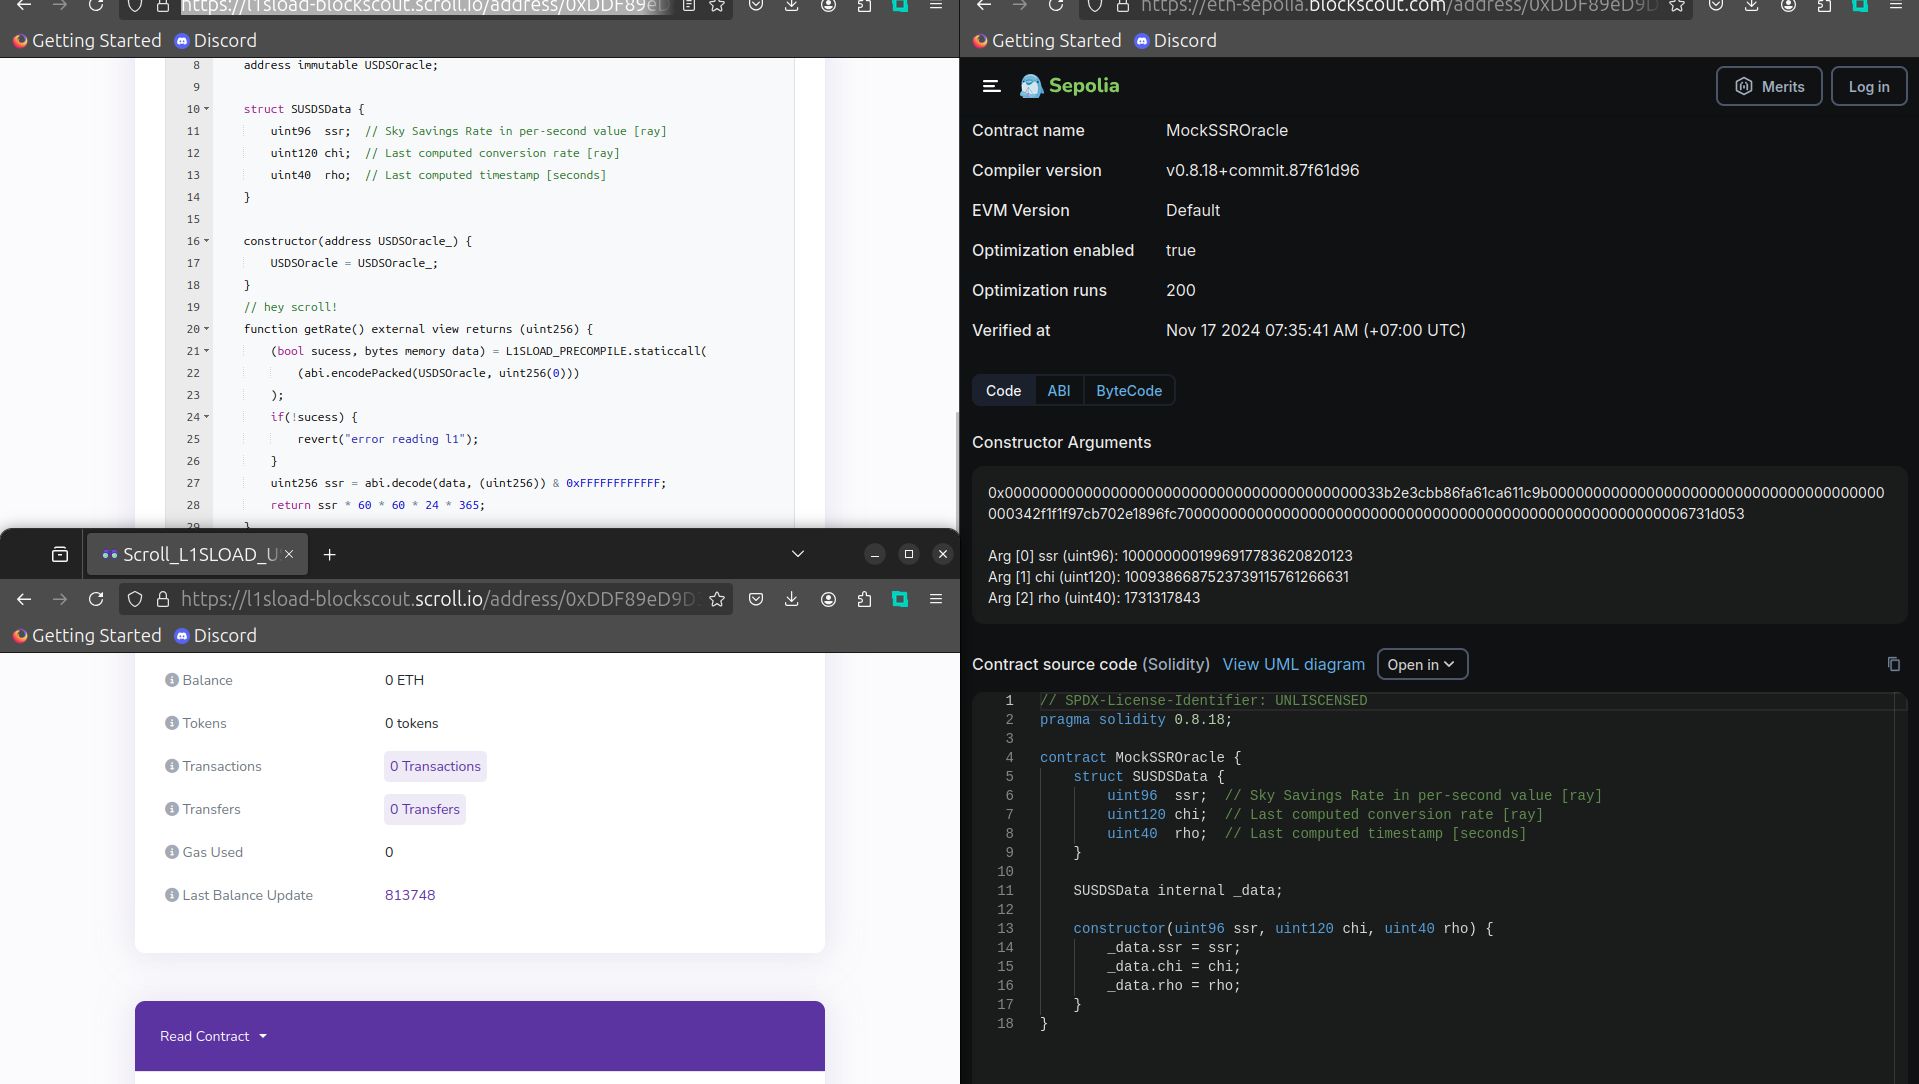Copy contract source code with copy icon
The width and height of the screenshot is (1919, 1084).
pyautogui.click(x=1893, y=664)
